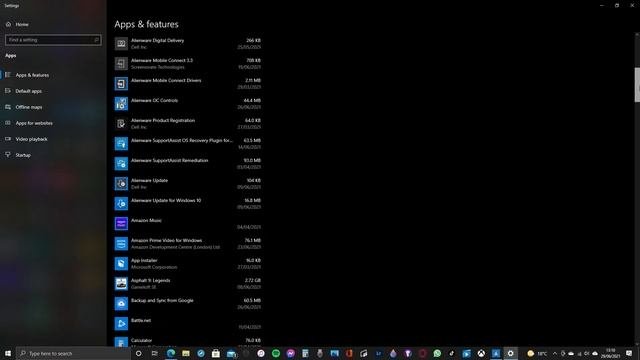The image size is (640, 360).
Task: Click Amazon Prime Video for Windows entry
Action: 188,244
